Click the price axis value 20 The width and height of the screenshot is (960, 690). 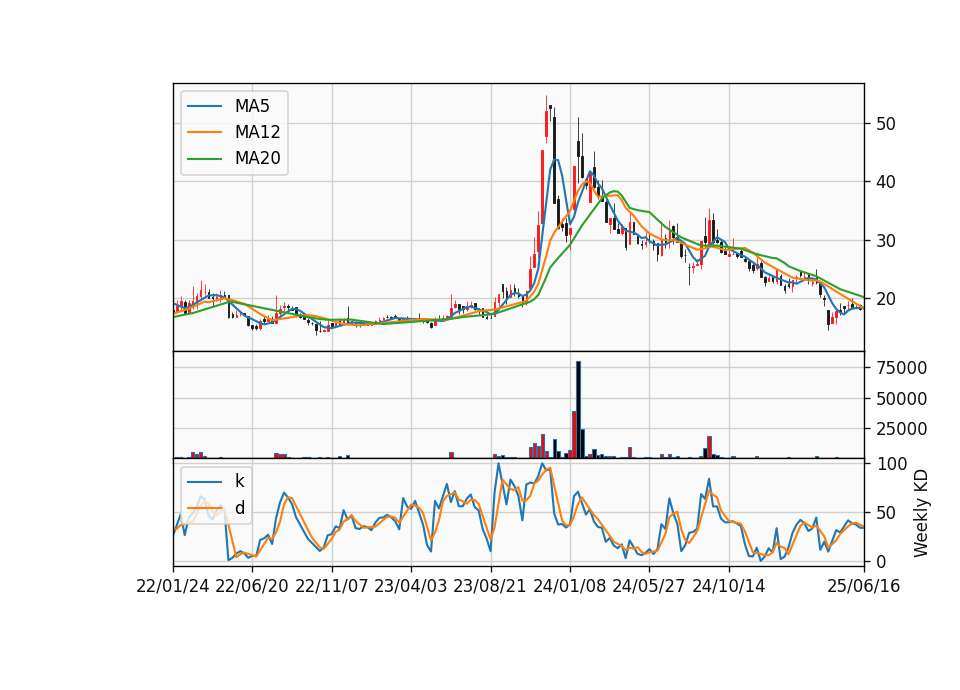(886, 299)
